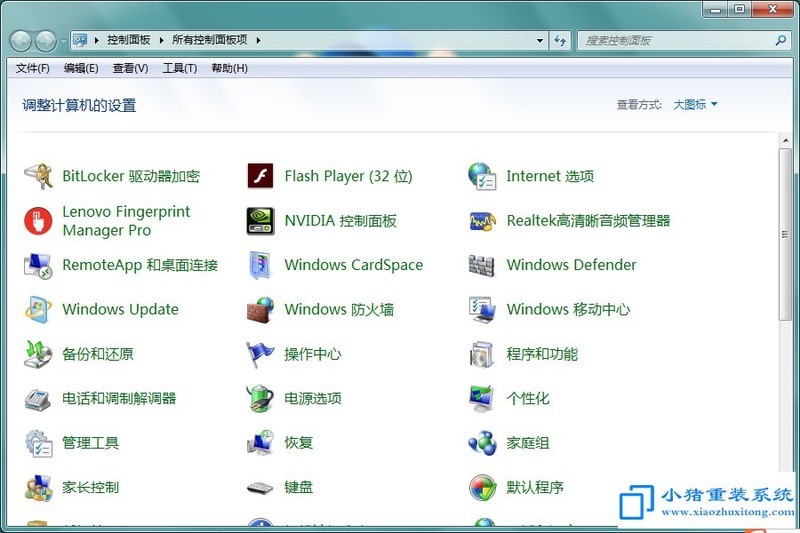Open the 备份和还原 icon
Image resolution: width=800 pixels, height=533 pixels.
click(x=38, y=354)
